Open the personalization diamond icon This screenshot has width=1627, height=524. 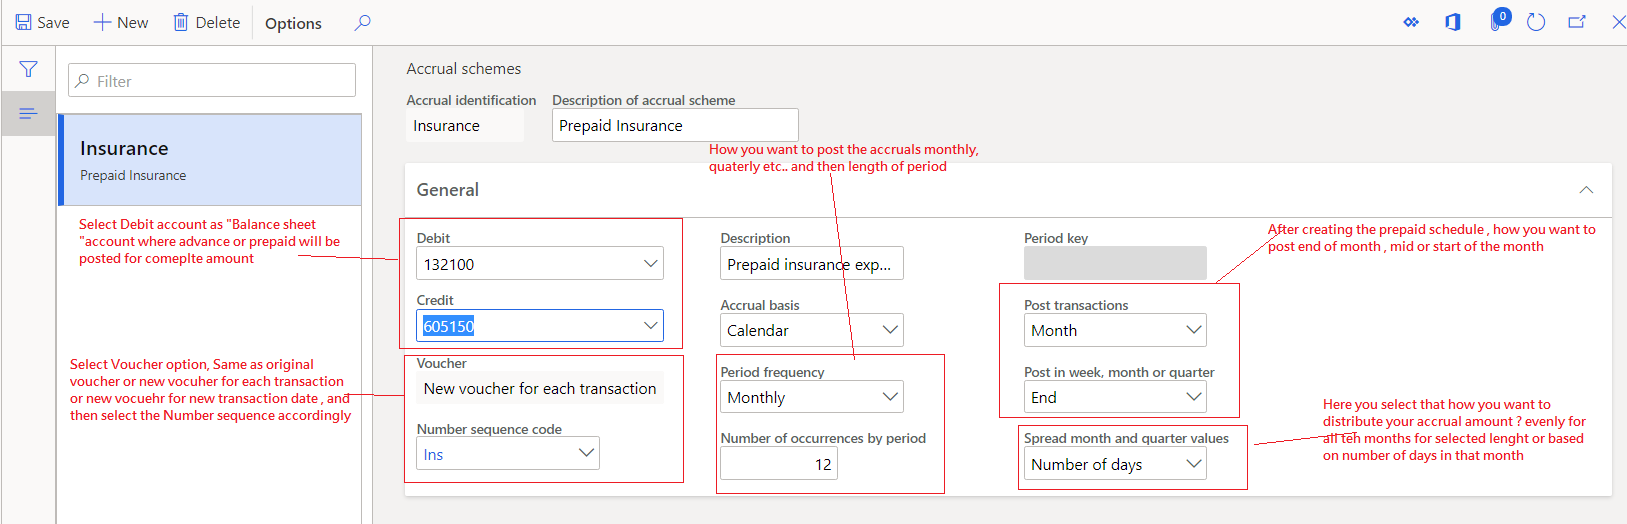click(x=1411, y=22)
